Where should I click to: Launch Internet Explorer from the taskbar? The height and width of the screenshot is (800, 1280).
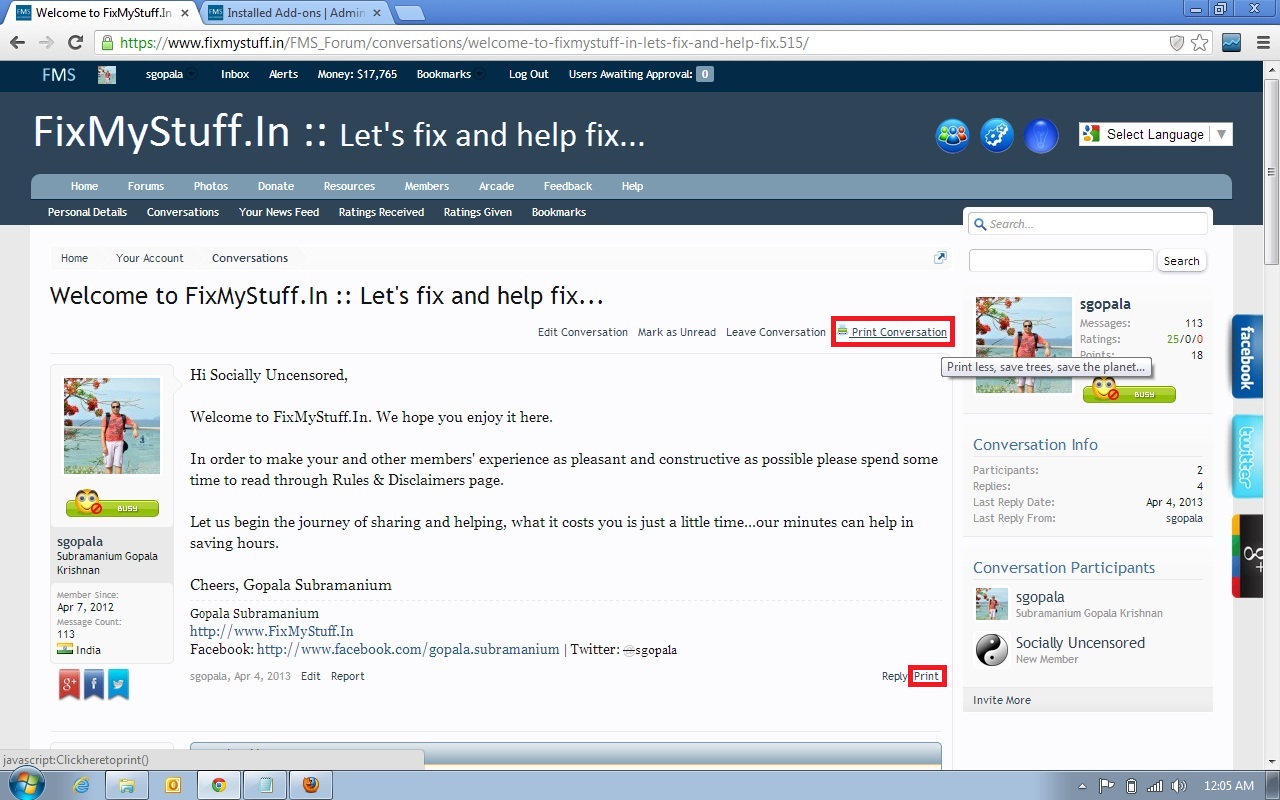tap(82, 785)
